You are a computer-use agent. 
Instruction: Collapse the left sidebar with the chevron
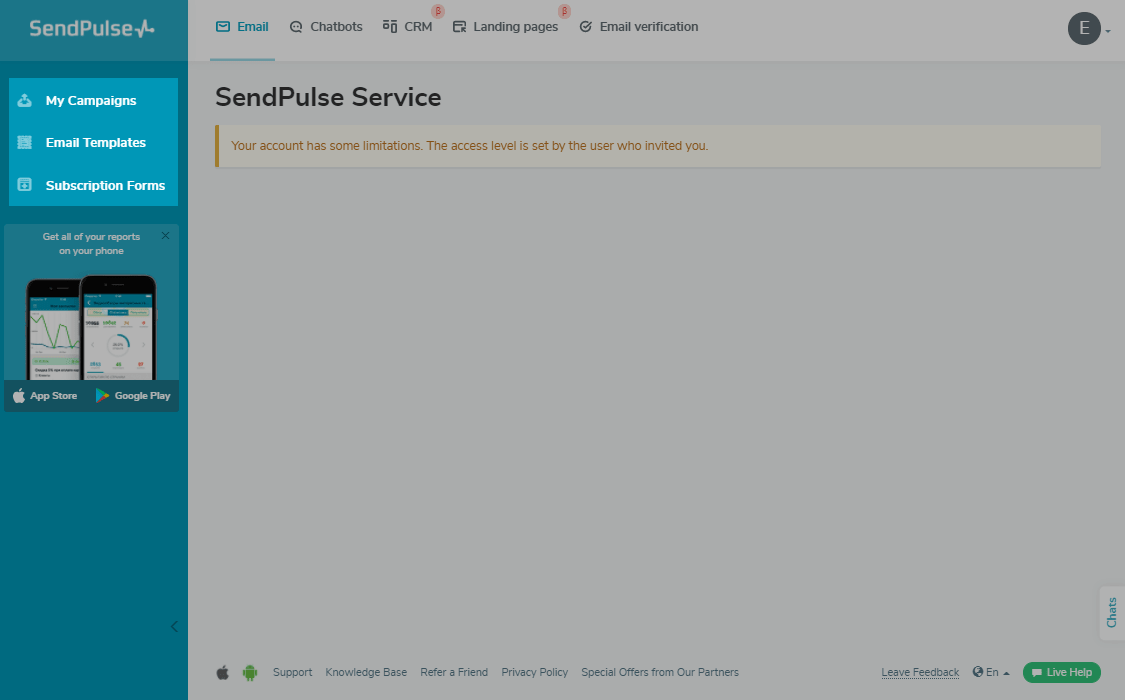point(174,627)
